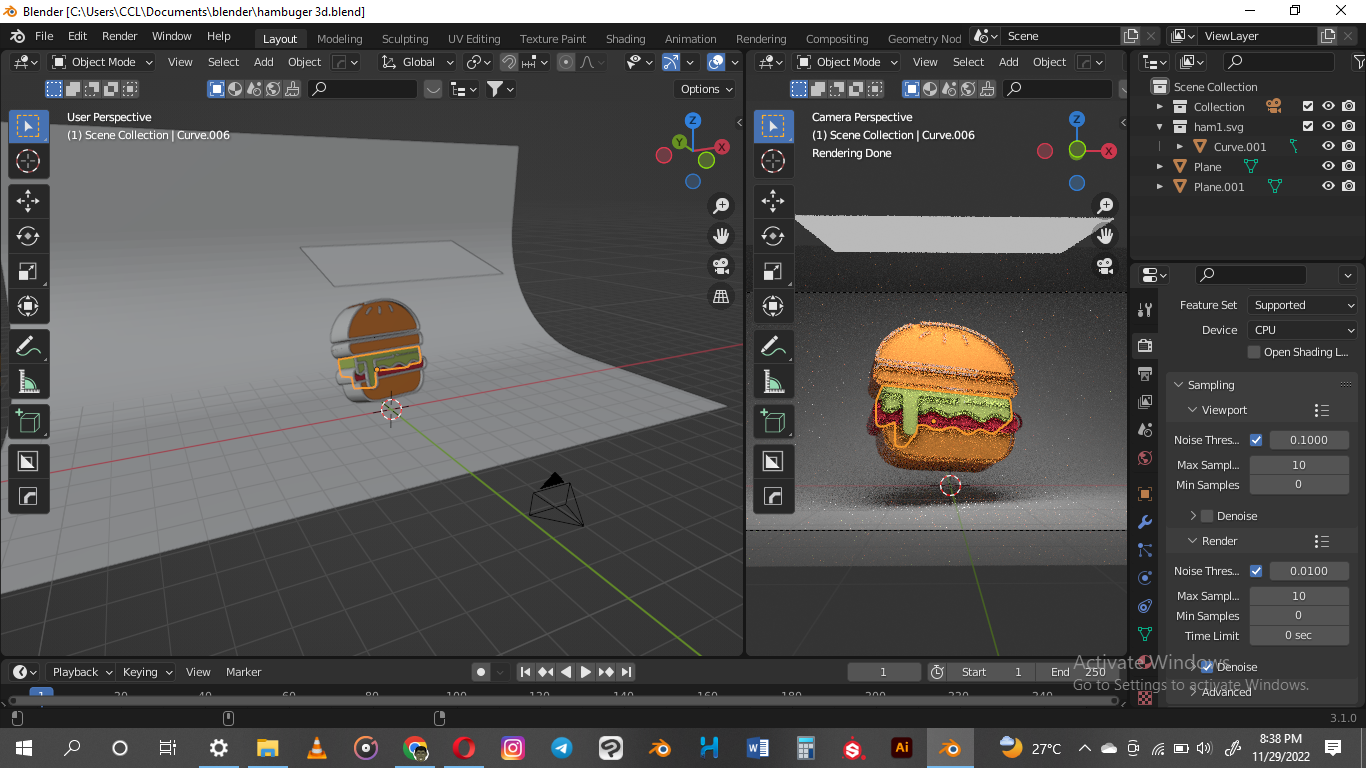This screenshot has height=768, width=1366.
Task: Select the Move tool in left viewport
Action: (x=28, y=201)
